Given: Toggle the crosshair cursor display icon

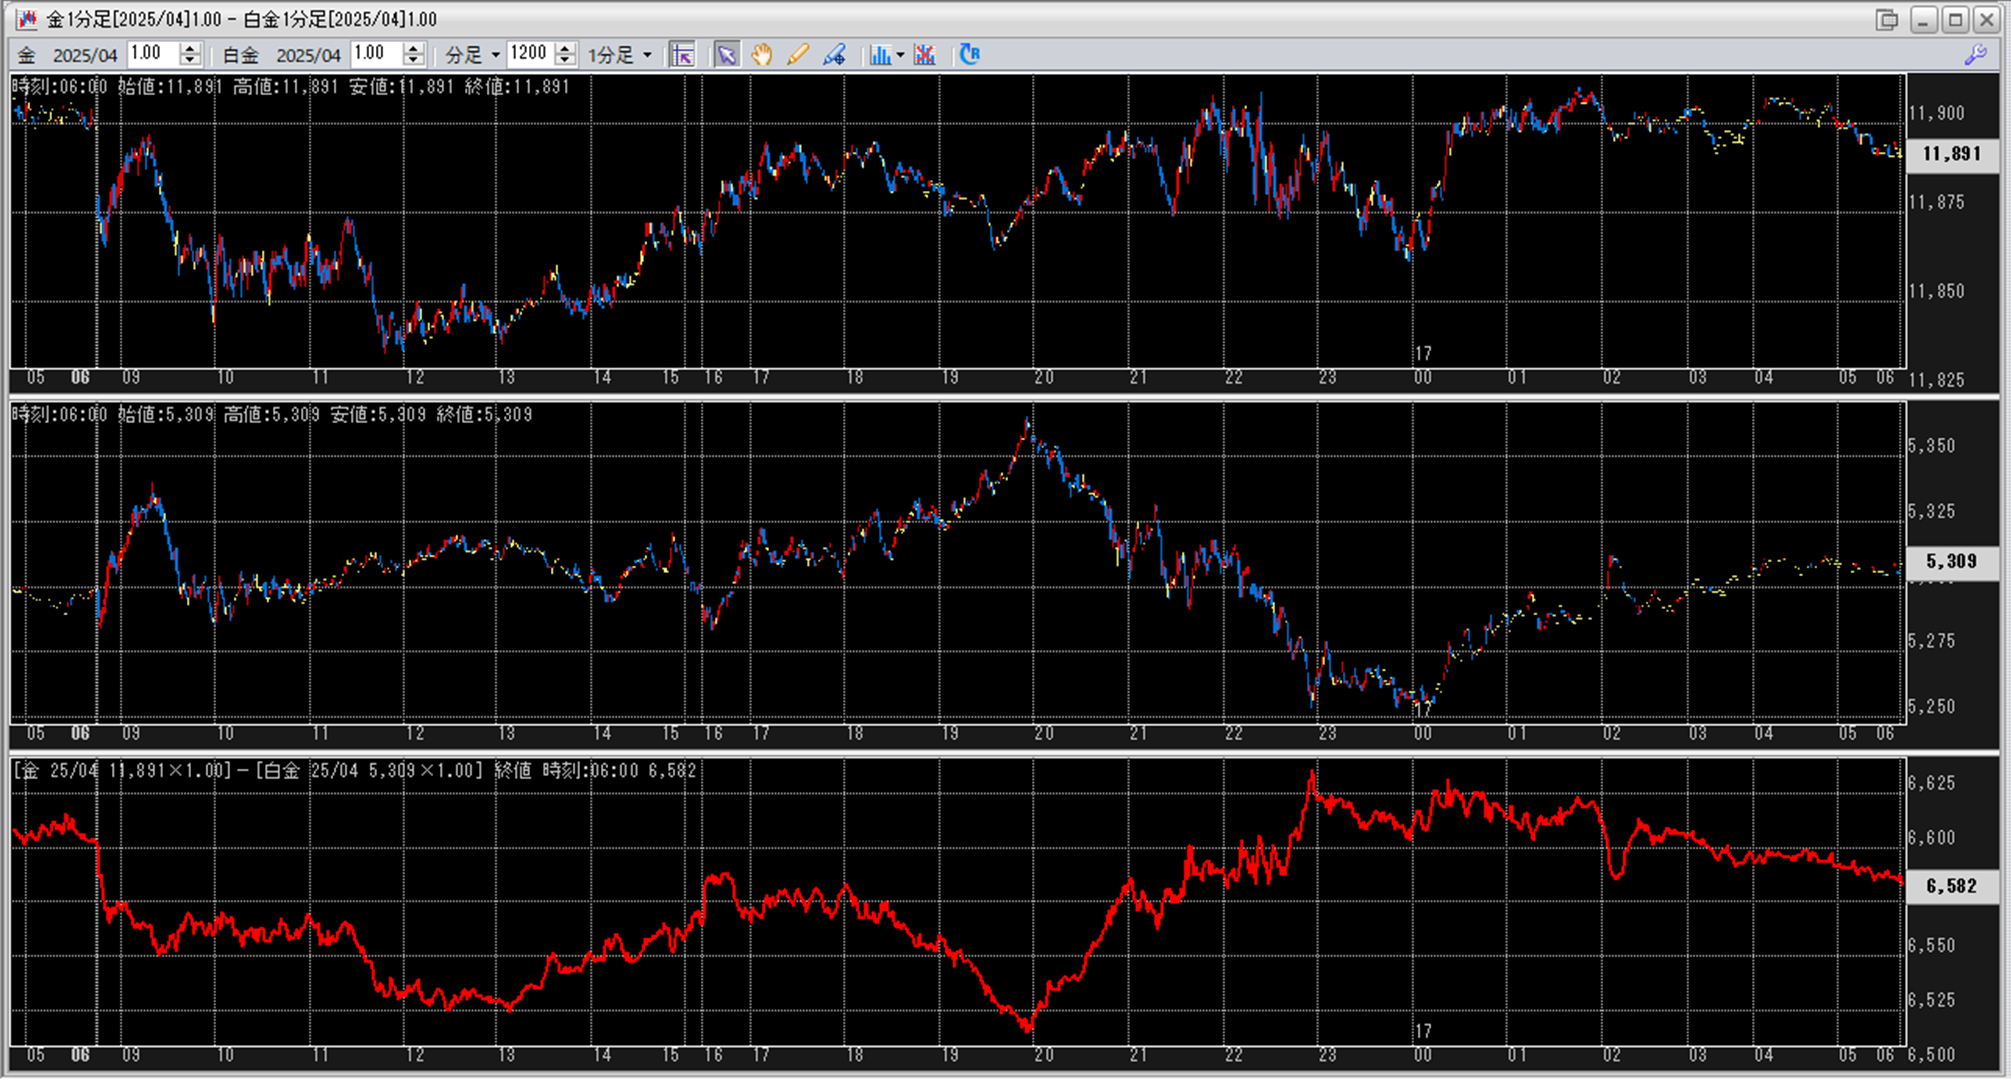Looking at the screenshot, I should 682,55.
